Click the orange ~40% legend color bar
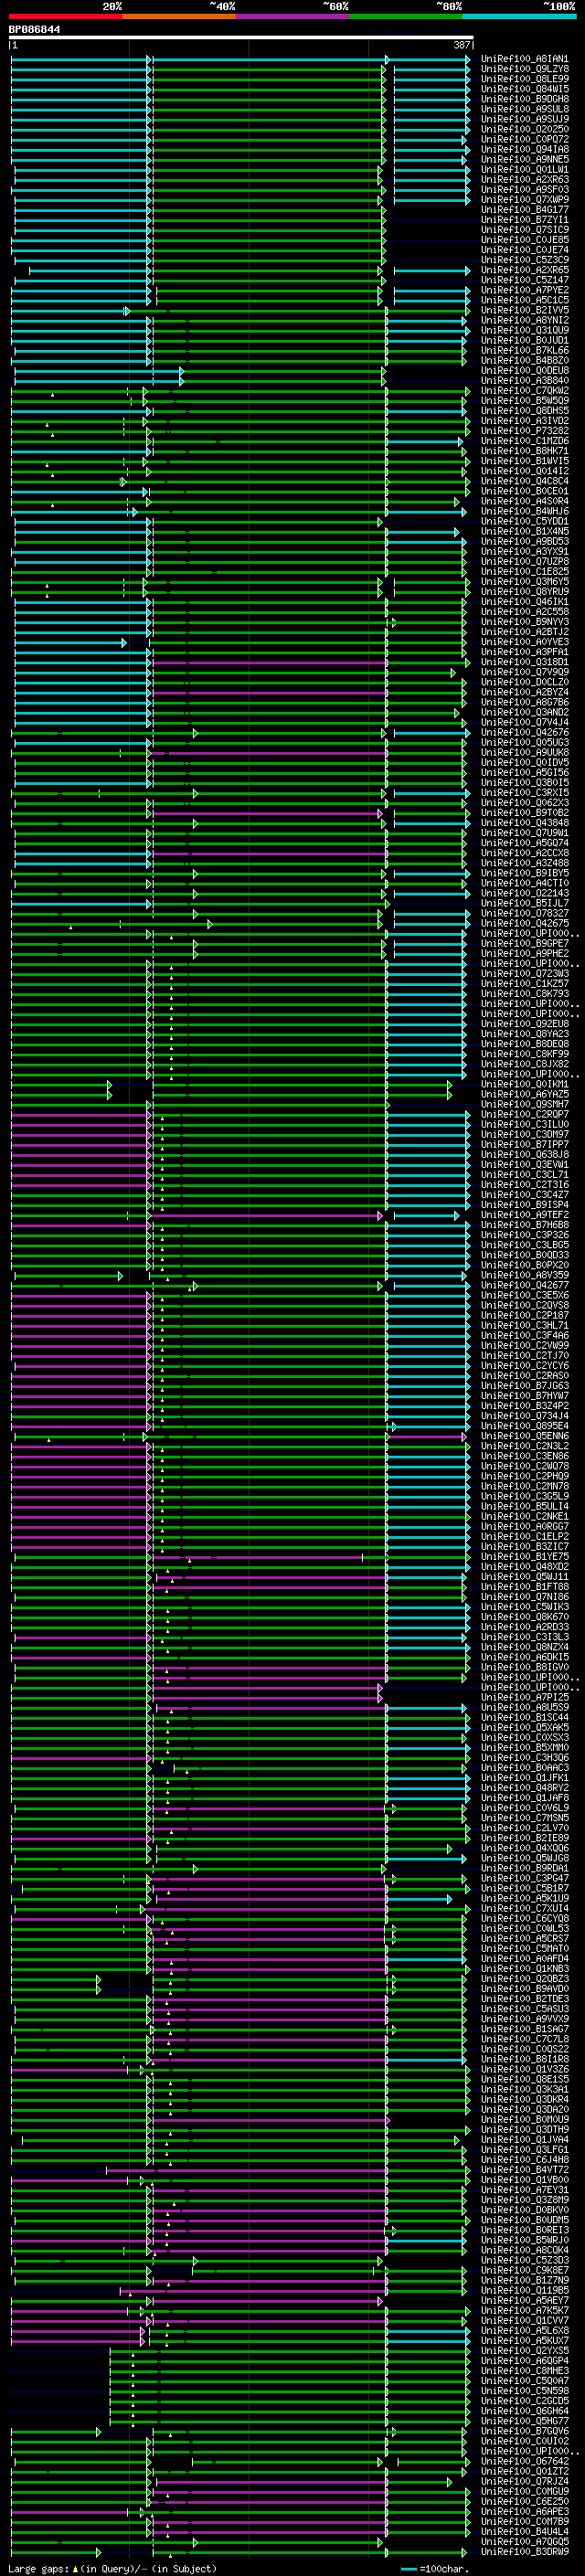The width and height of the screenshot is (585, 2576). pos(179,17)
